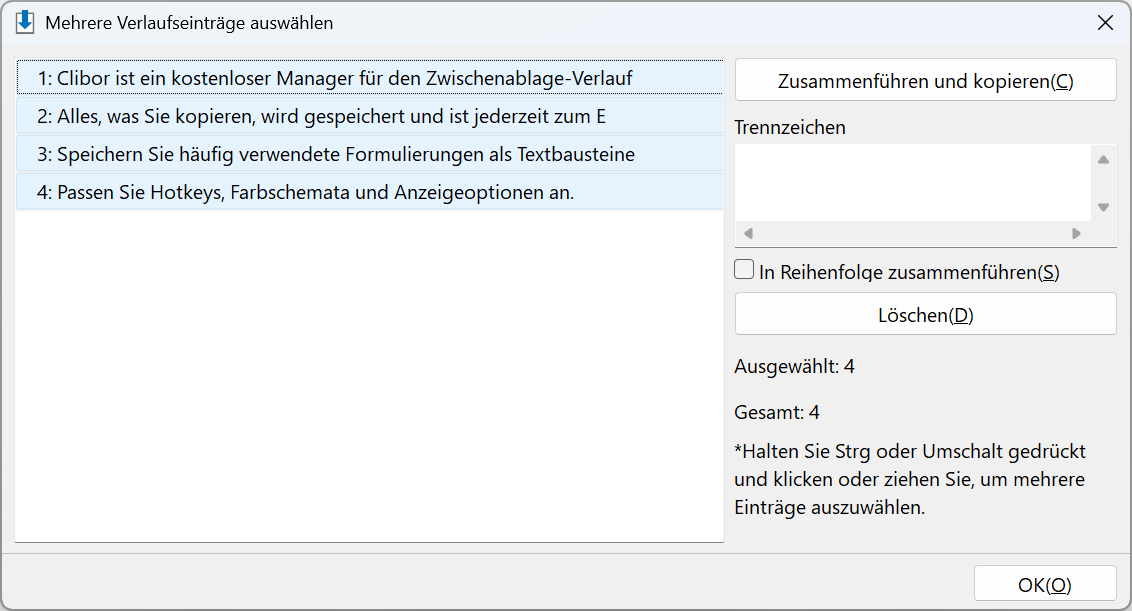1132x611 pixels.
Task: Select entry 4: Passen Sie Hotkeys, Farbschemata
Action: pyautogui.click(x=370, y=193)
